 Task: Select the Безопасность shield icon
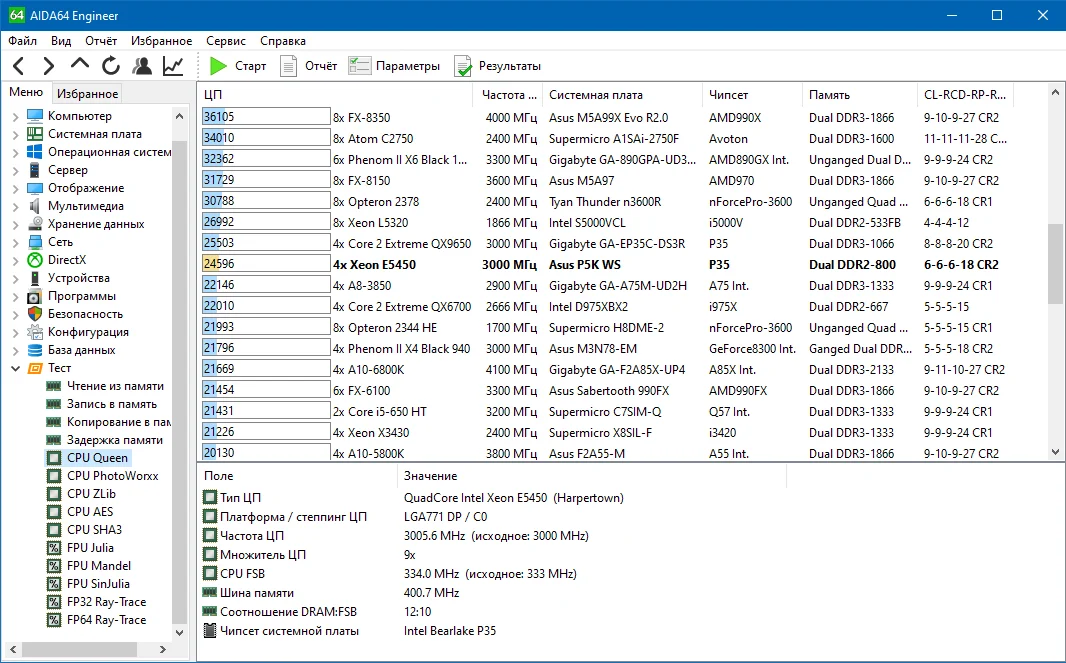(x=35, y=314)
